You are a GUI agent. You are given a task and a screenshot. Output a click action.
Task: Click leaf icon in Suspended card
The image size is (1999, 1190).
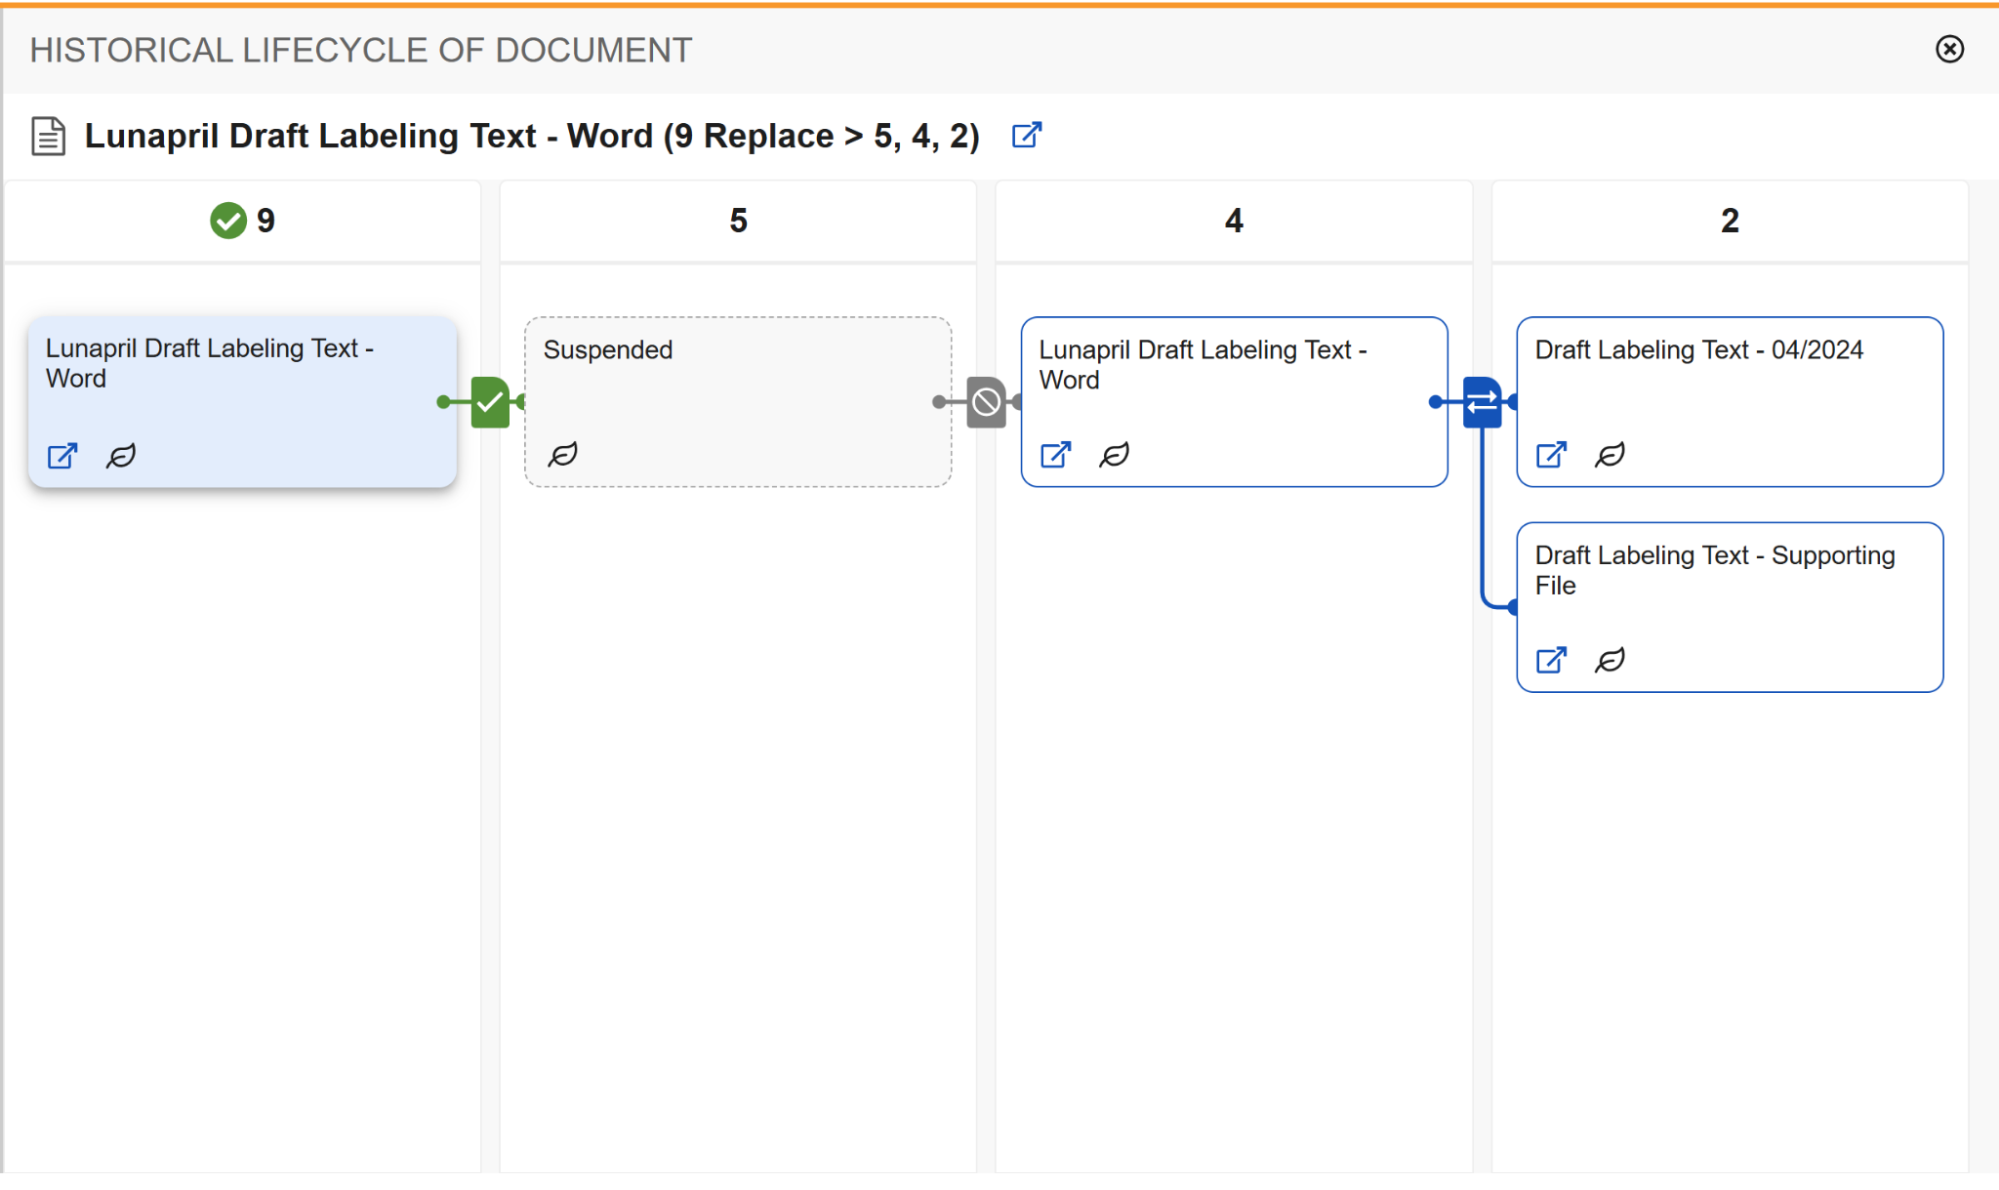pos(563,455)
